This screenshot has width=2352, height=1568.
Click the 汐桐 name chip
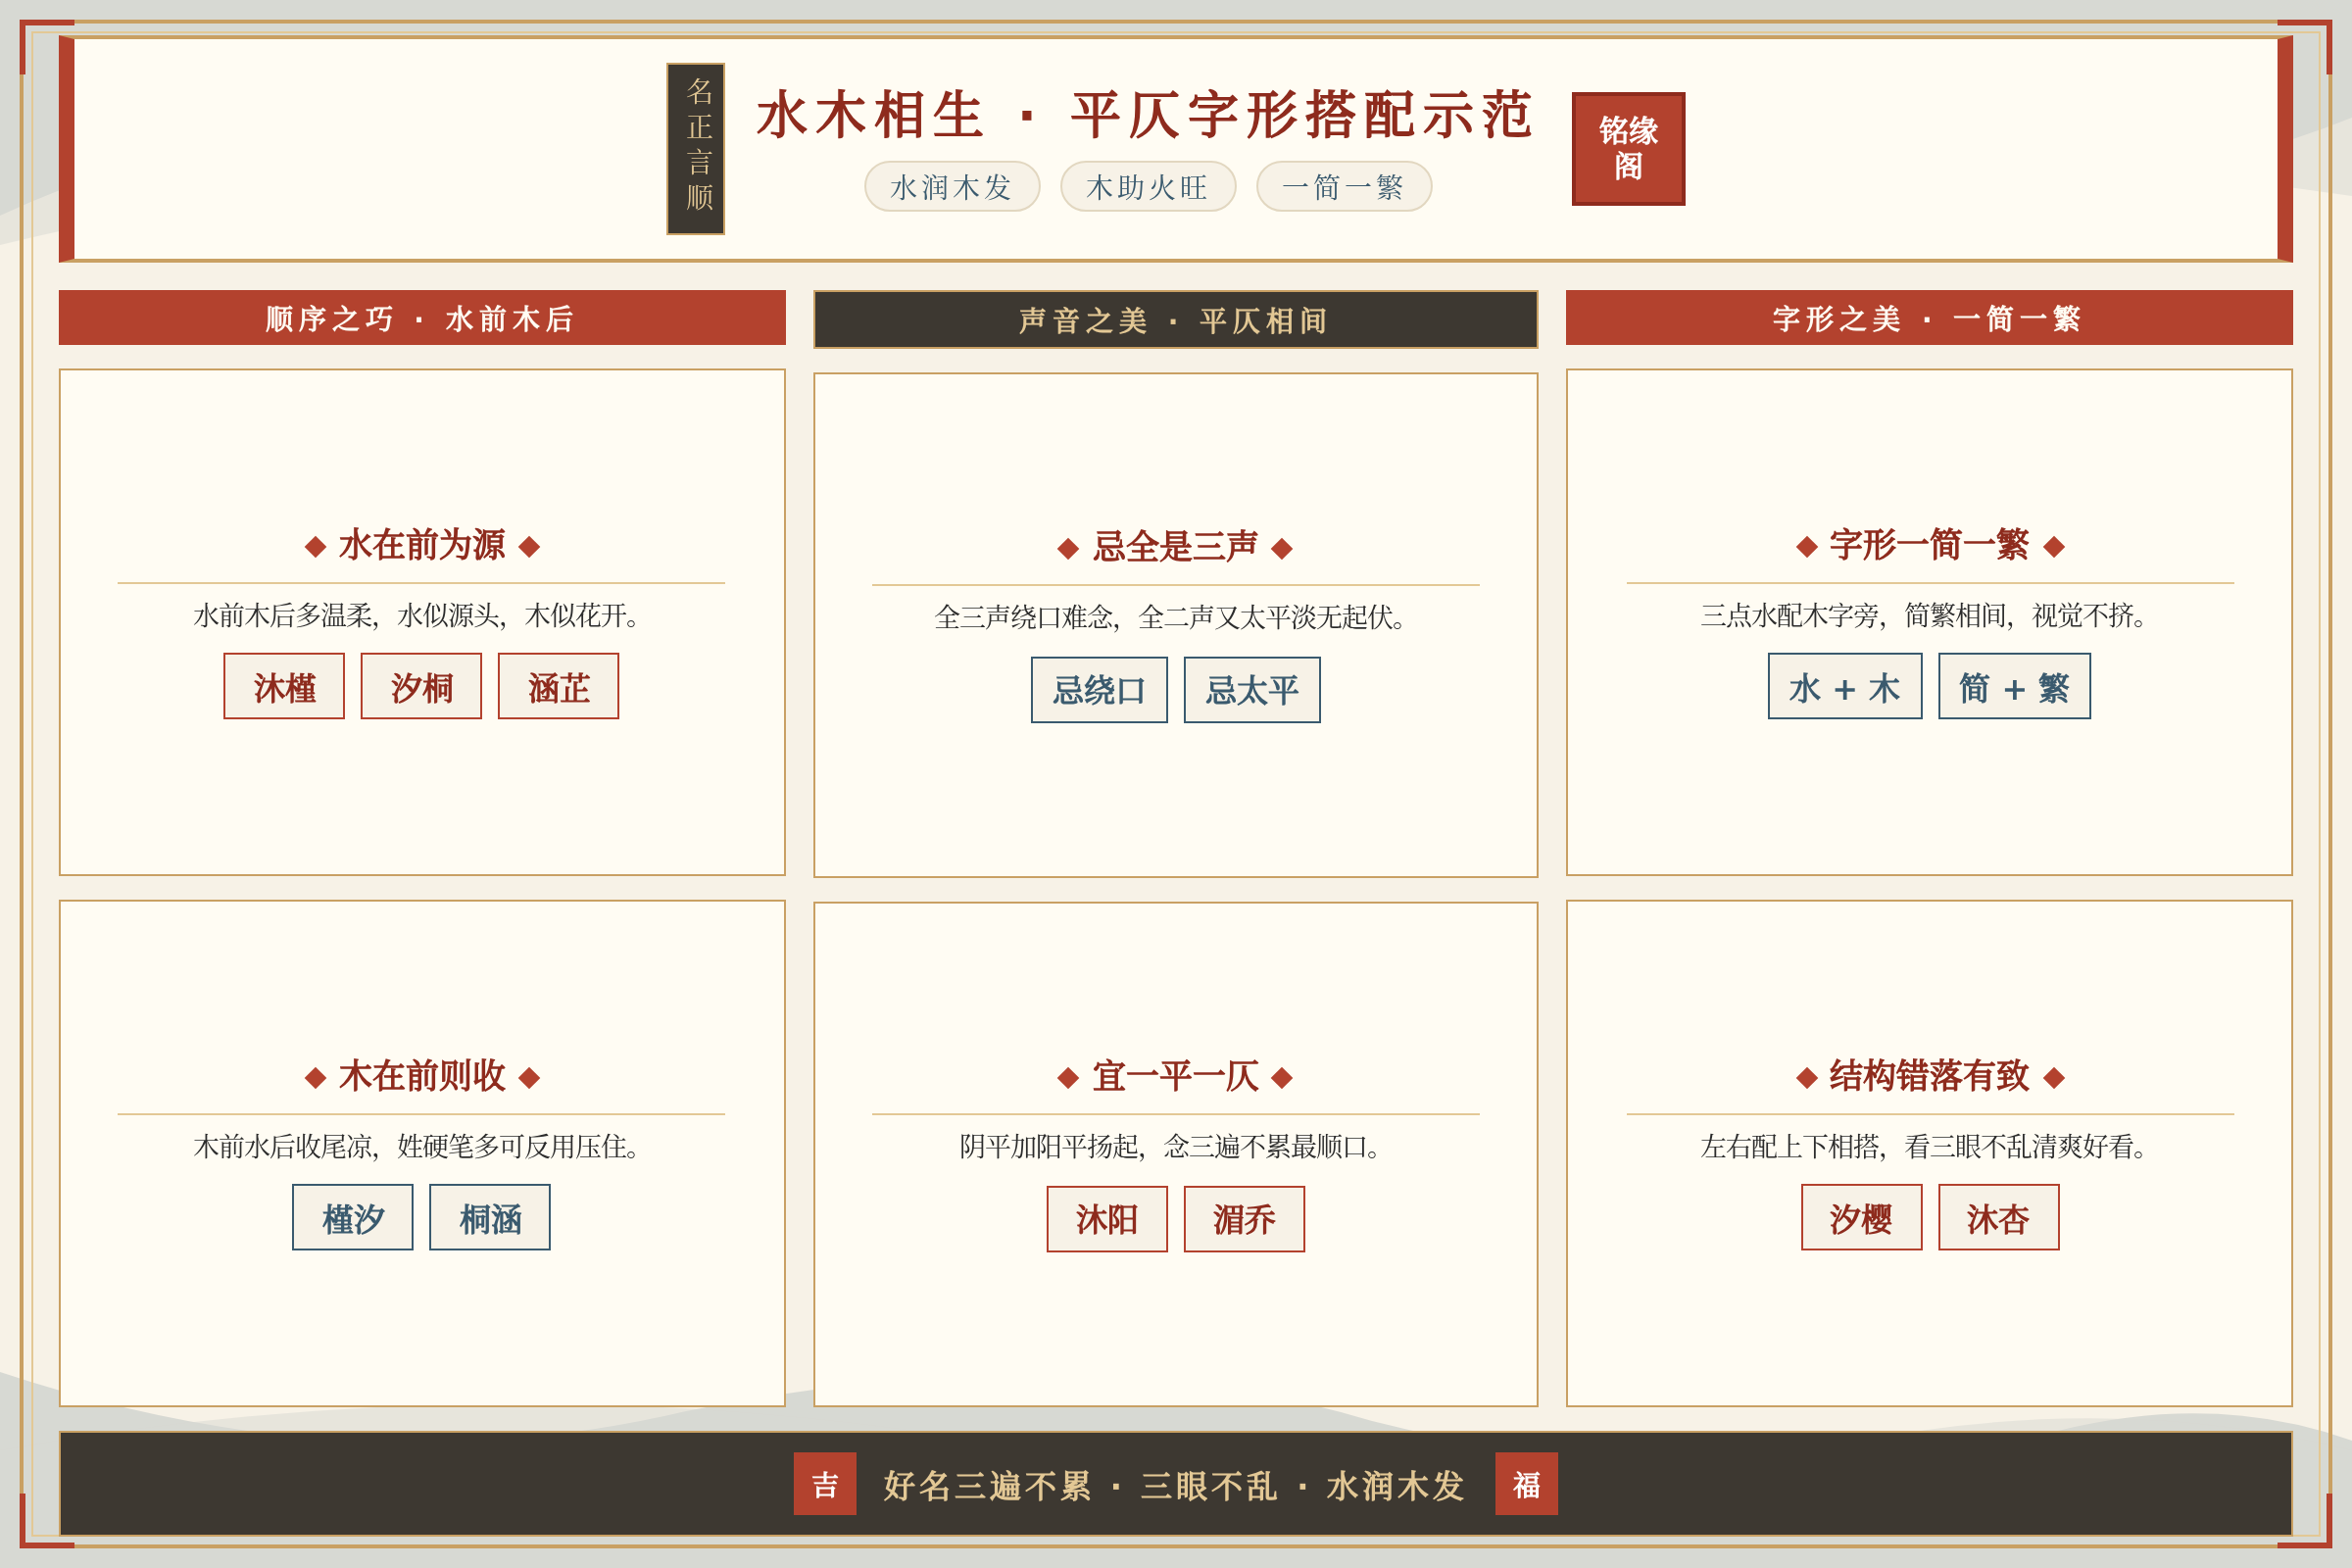[x=421, y=686]
